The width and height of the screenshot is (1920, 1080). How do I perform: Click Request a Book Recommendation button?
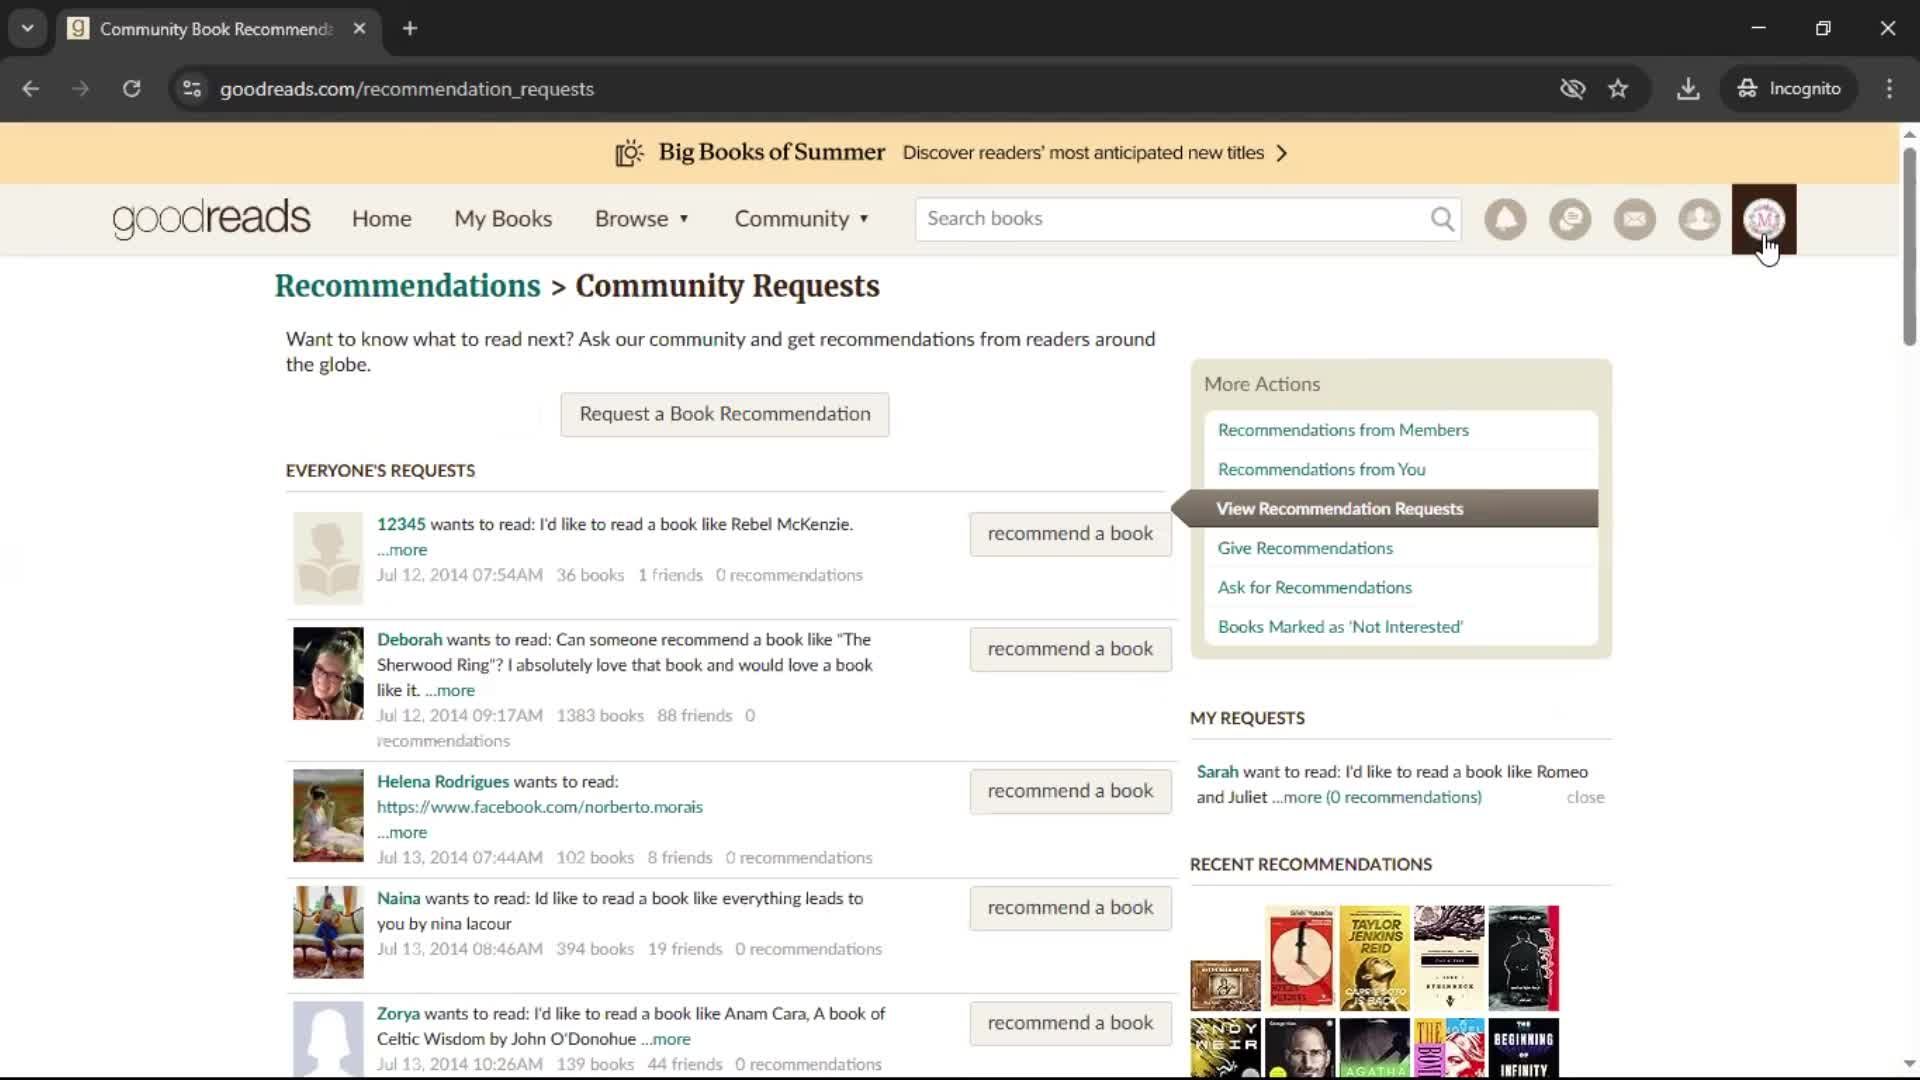point(724,414)
